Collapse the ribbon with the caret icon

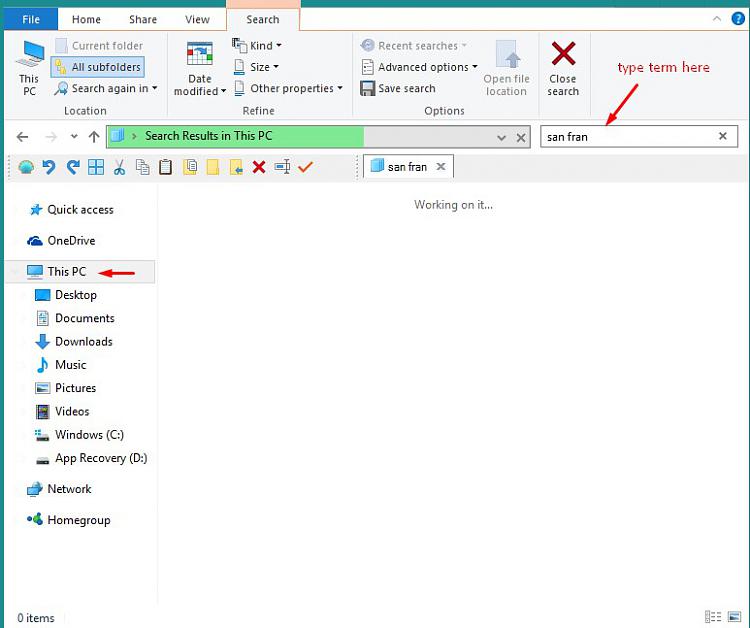pyautogui.click(x=717, y=19)
